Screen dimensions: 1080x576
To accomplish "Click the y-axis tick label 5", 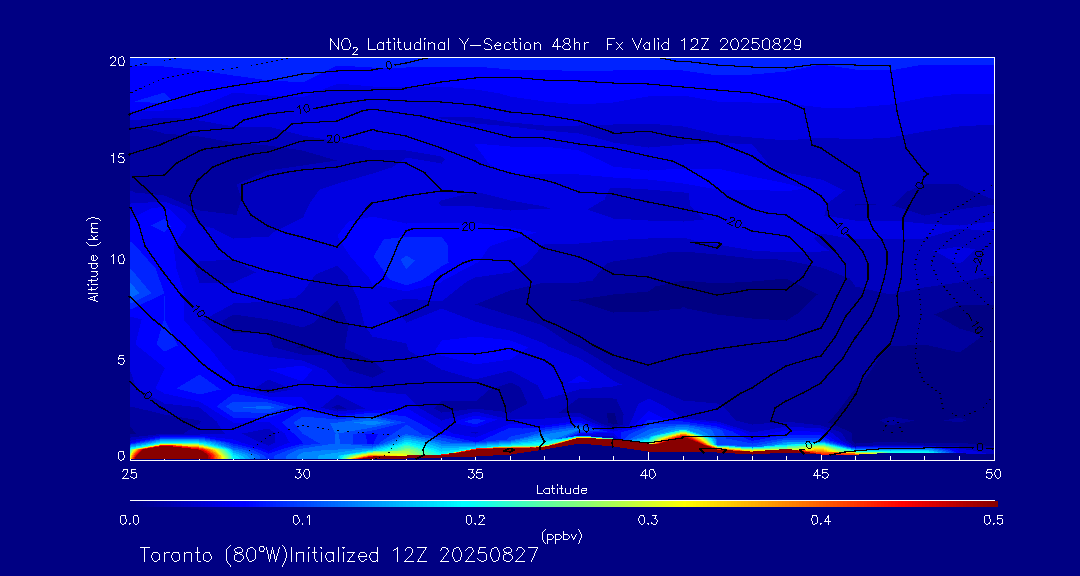I will tap(118, 359).
